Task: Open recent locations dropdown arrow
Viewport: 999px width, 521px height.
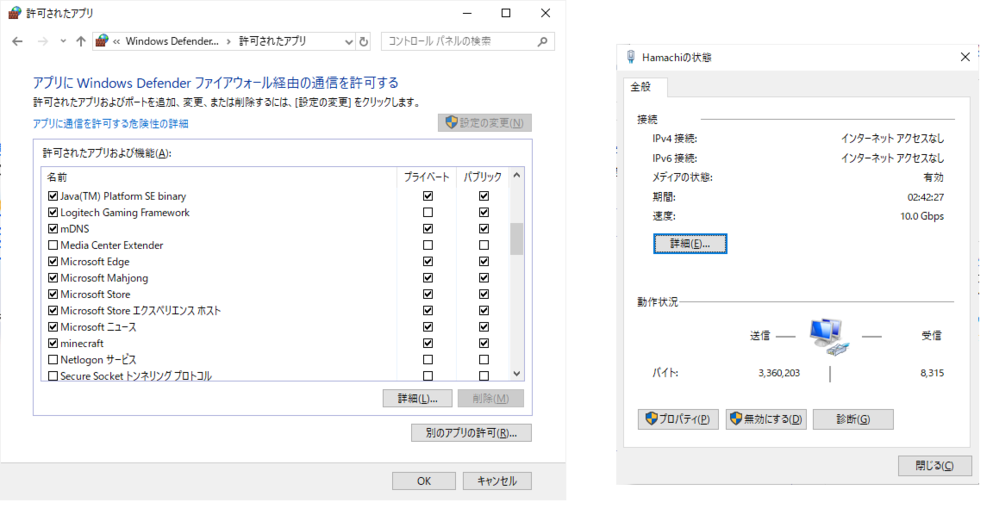Action: click(62, 41)
